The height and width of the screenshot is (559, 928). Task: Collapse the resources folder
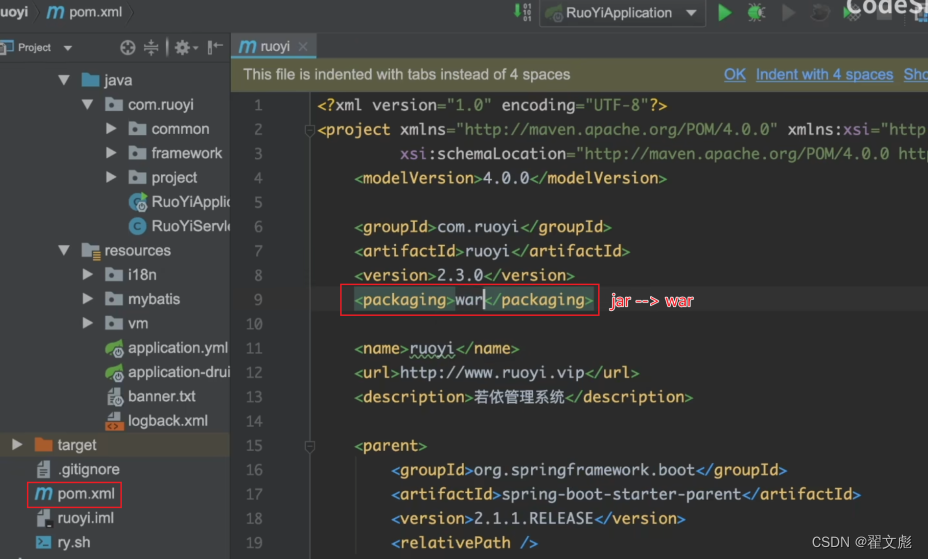64,251
